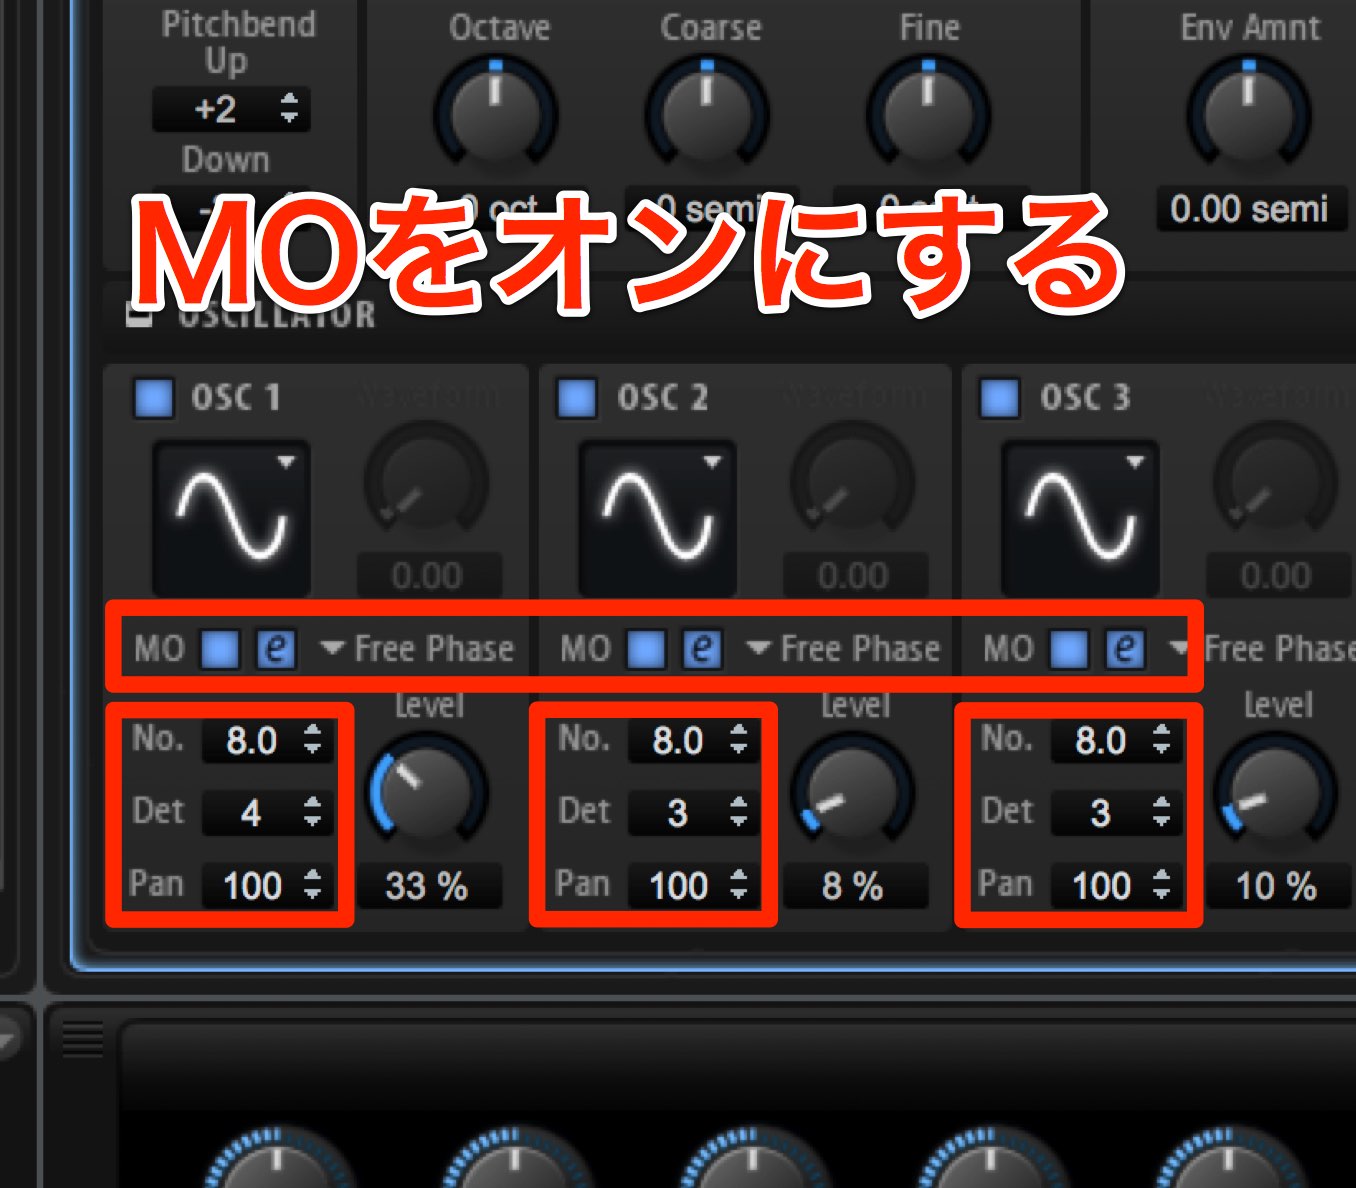This screenshot has height=1188, width=1356.
Task: Click OSC 2 Pan stepper arrows
Action: click(x=739, y=885)
